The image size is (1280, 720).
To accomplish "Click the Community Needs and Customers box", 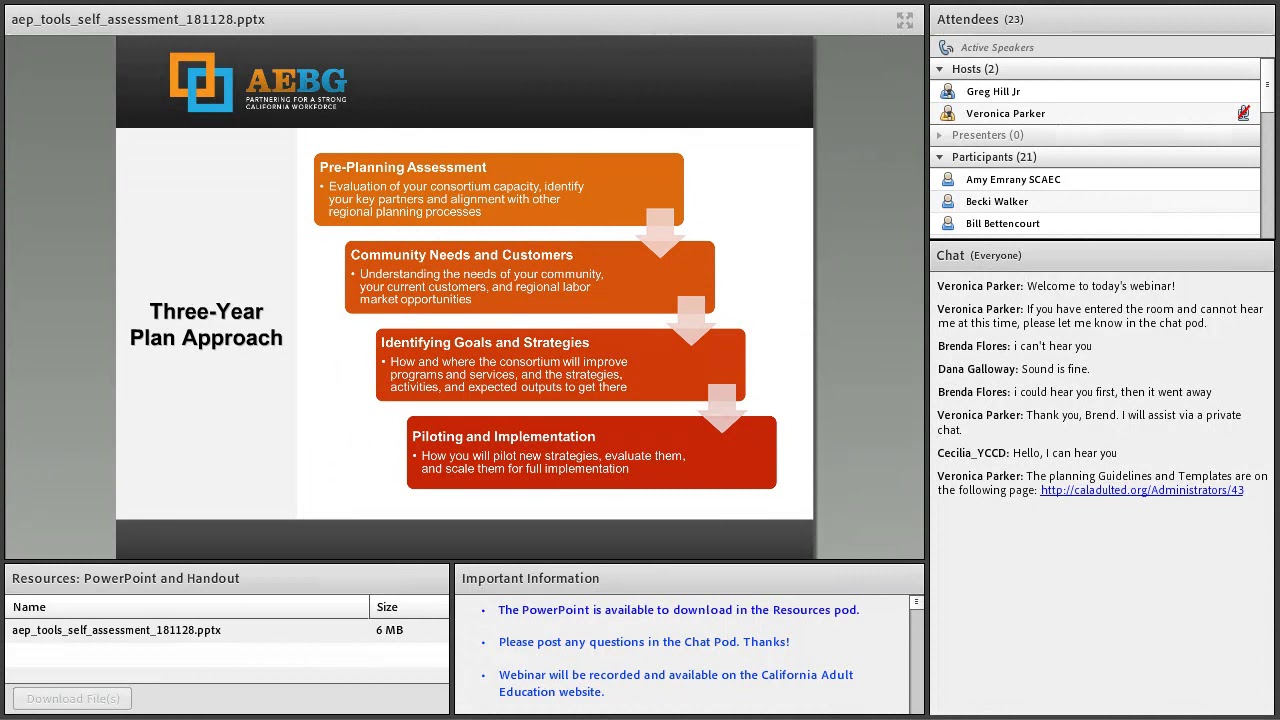I will (x=529, y=277).
